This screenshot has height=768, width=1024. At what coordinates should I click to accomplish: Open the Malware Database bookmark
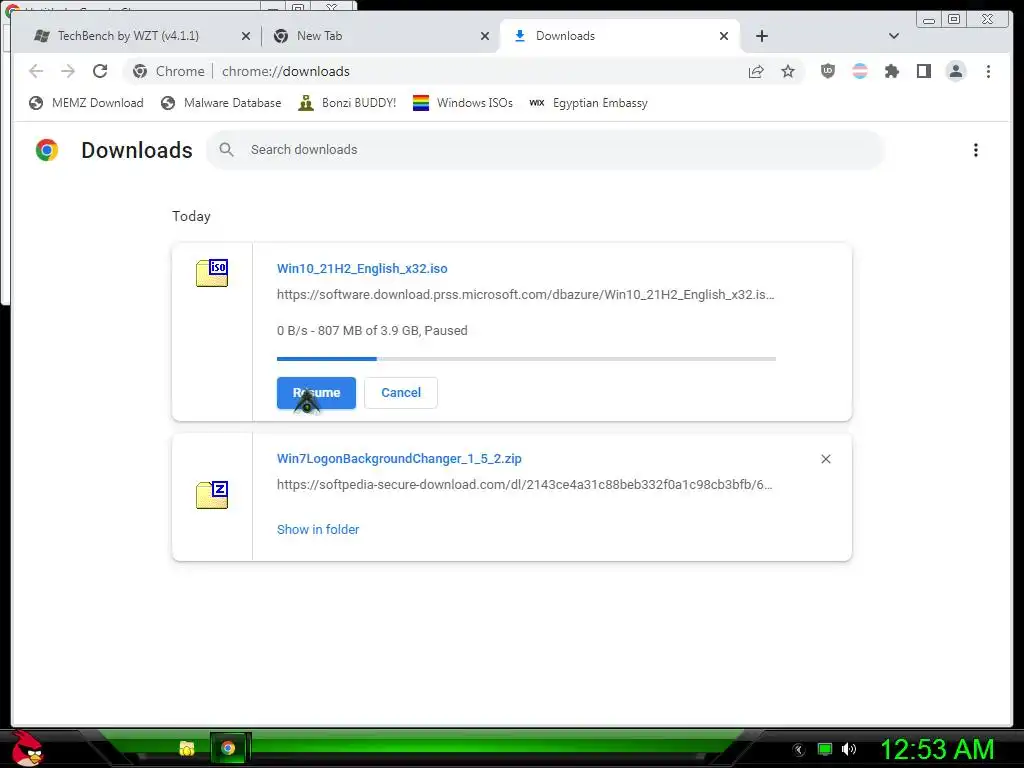click(221, 103)
